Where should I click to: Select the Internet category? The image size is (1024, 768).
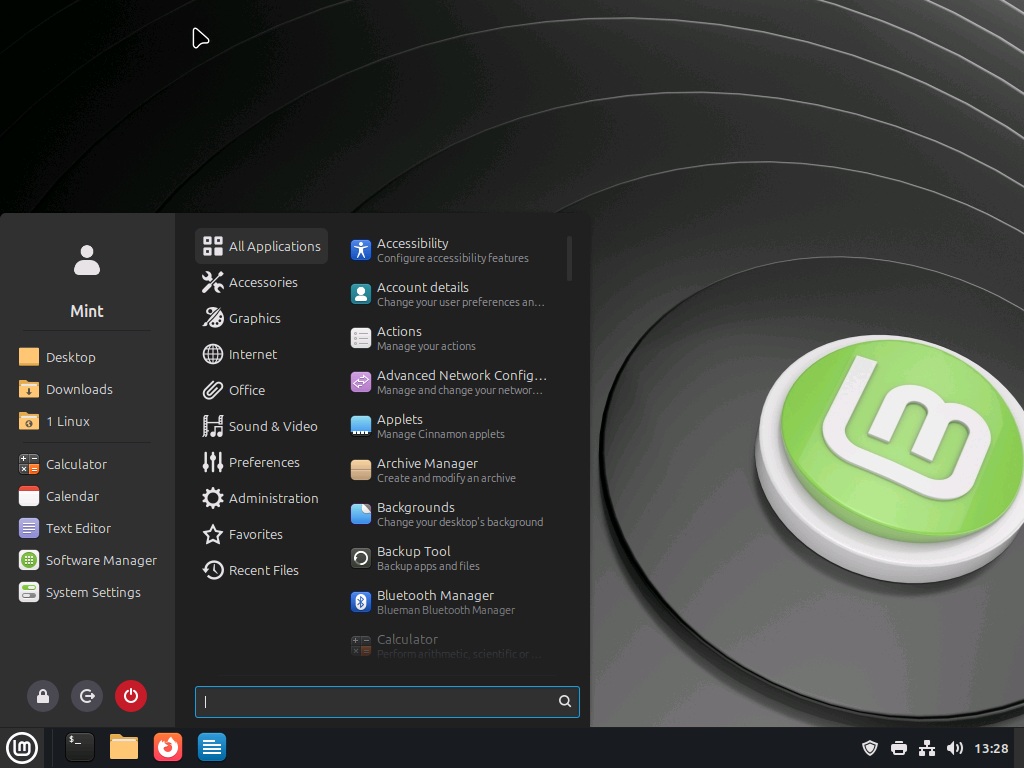261,354
